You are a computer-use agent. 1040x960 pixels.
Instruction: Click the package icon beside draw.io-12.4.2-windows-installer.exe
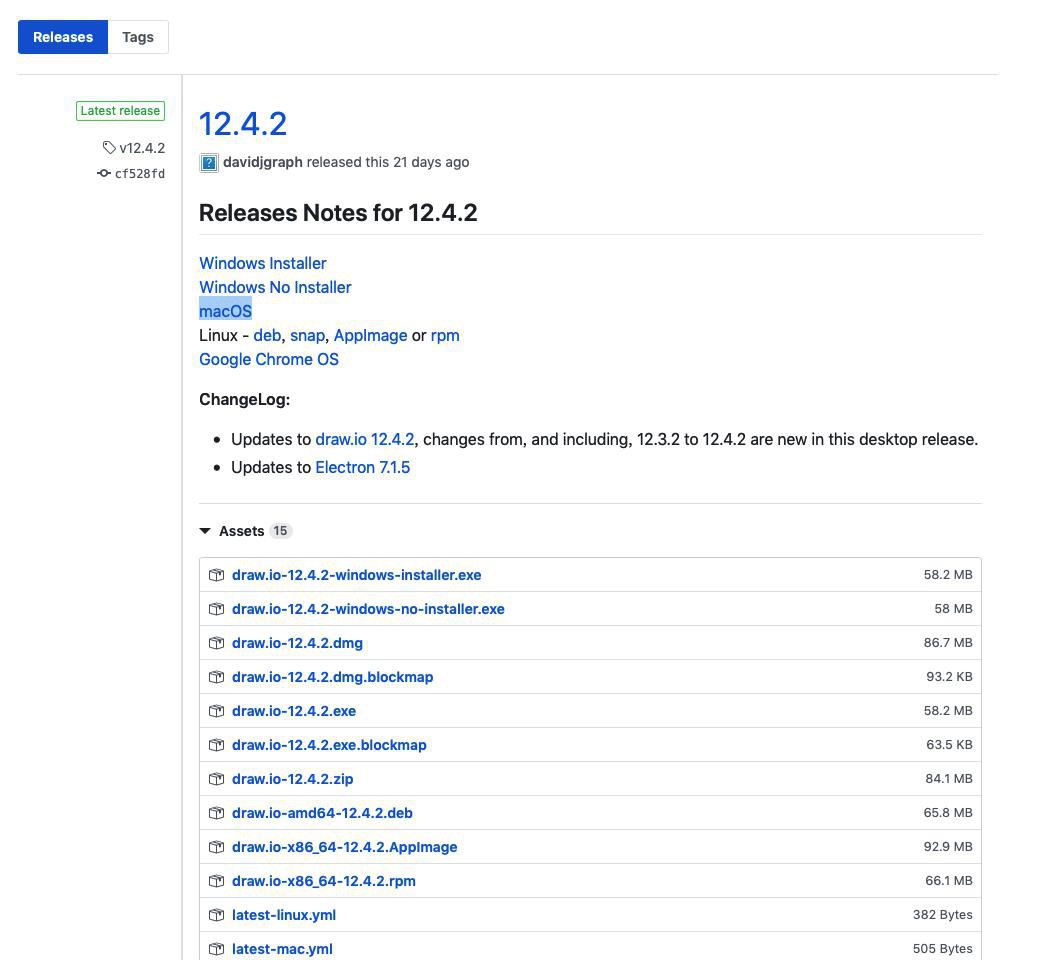point(216,575)
